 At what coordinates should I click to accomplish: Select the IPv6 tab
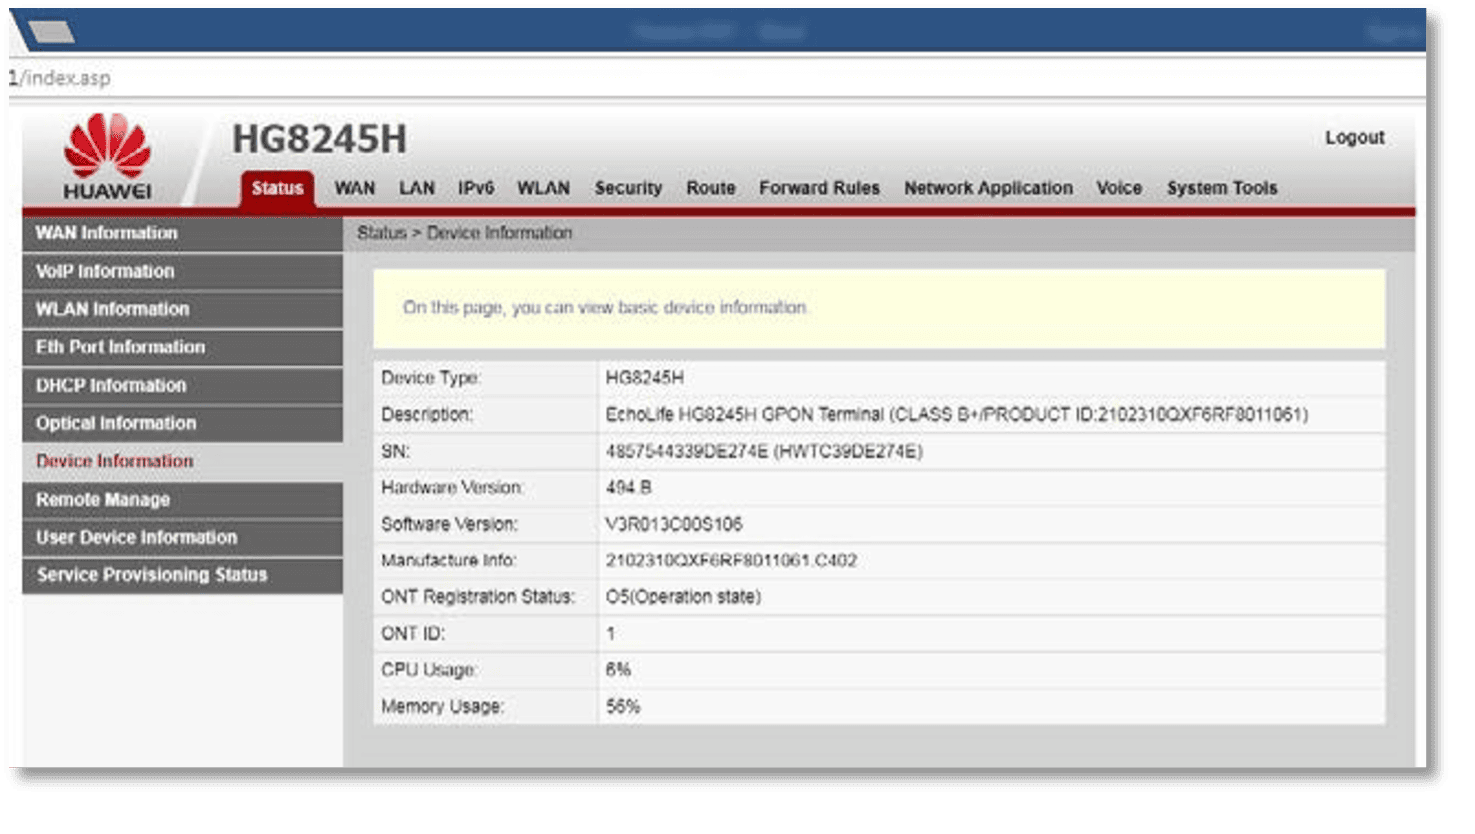coord(476,188)
